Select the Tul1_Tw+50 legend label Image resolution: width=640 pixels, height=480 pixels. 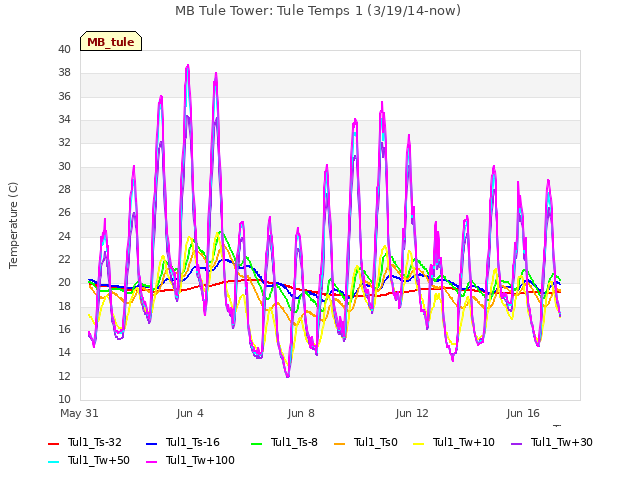99,460
